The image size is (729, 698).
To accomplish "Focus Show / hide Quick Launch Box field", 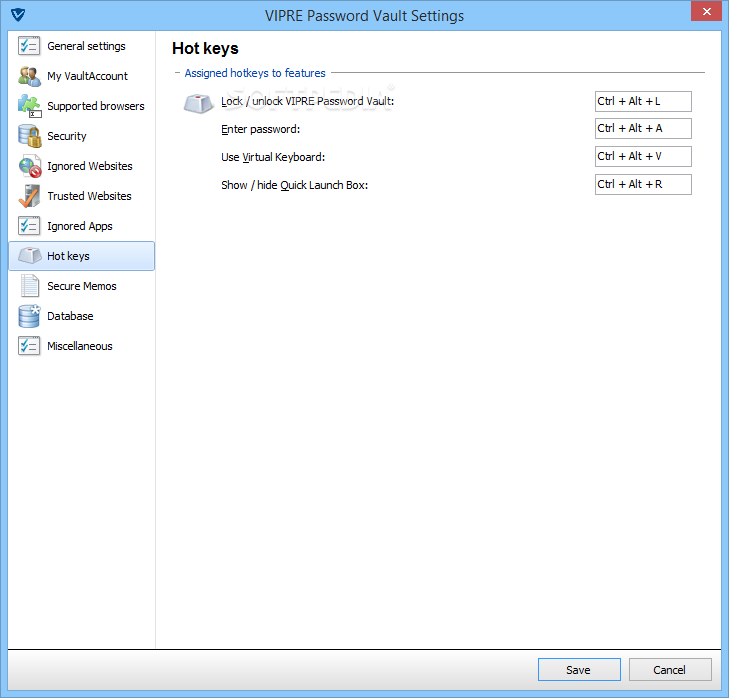I will pyautogui.click(x=643, y=184).
